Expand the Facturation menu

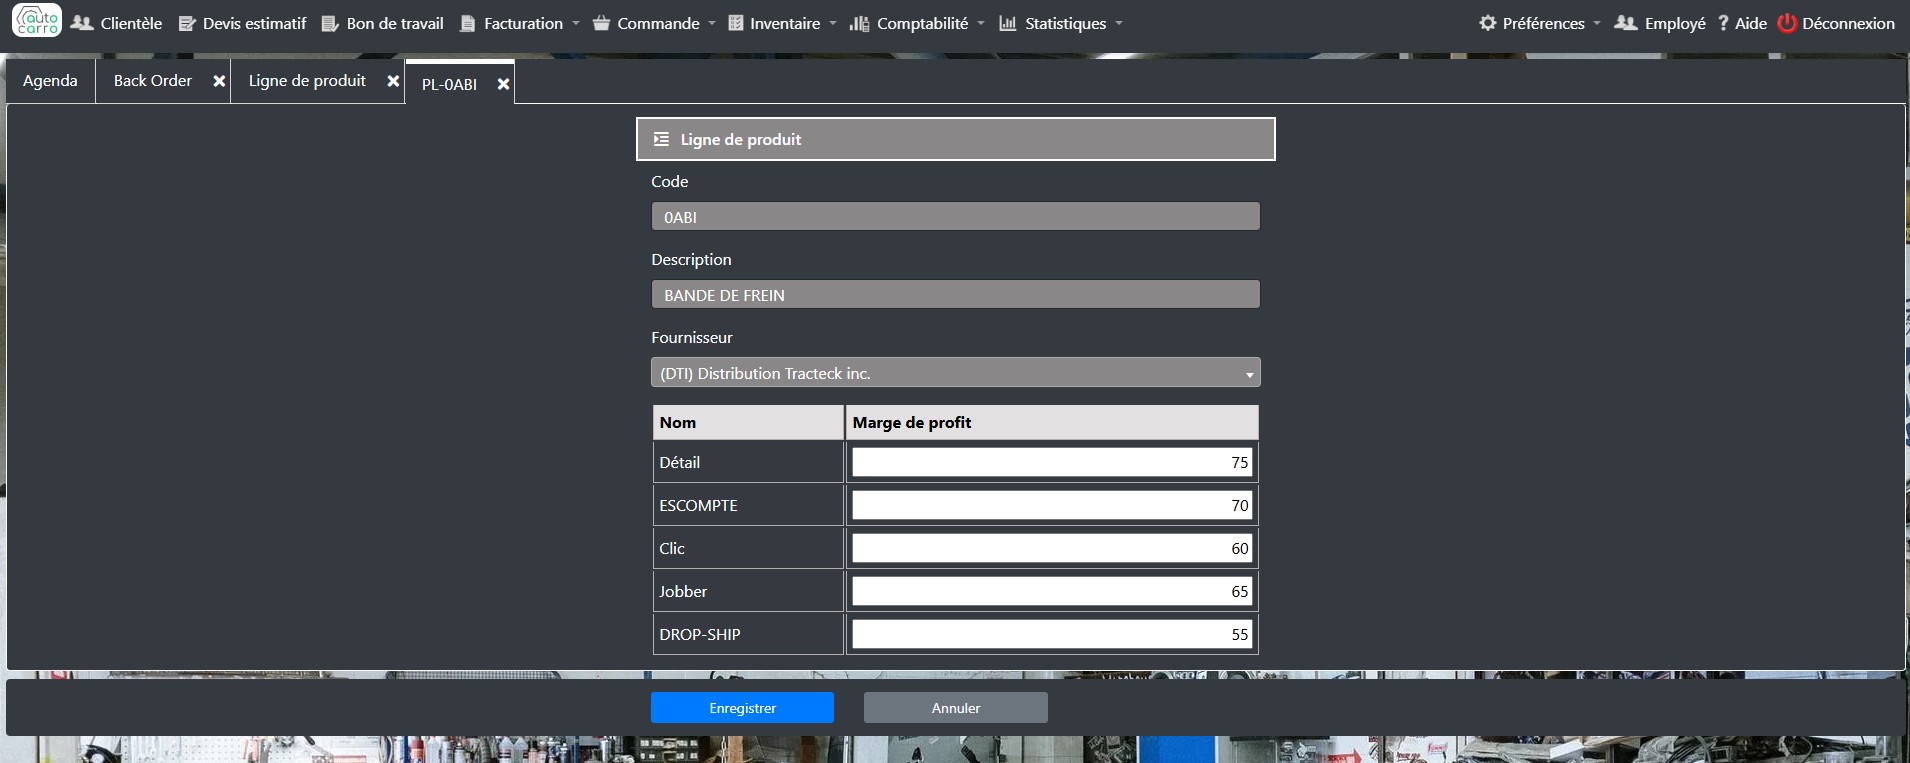[520, 23]
